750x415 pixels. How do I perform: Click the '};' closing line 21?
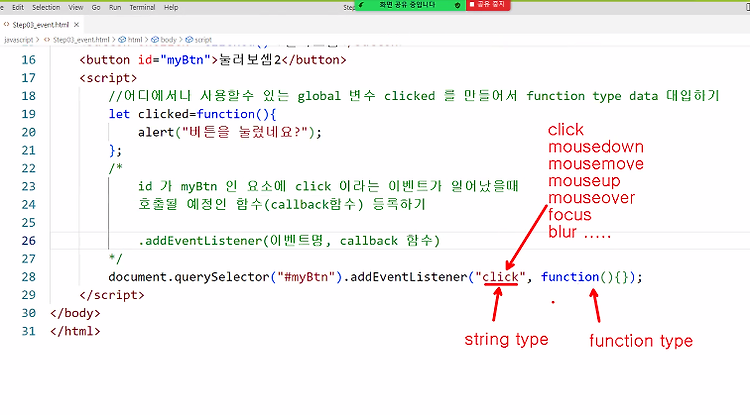click(x=115, y=151)
